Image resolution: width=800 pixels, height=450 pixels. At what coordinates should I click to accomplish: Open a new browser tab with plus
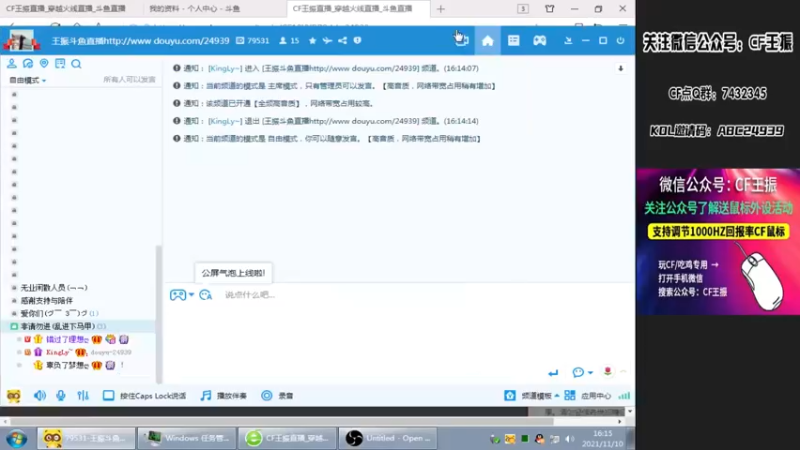pyautogui.click(x=441, y=9)
